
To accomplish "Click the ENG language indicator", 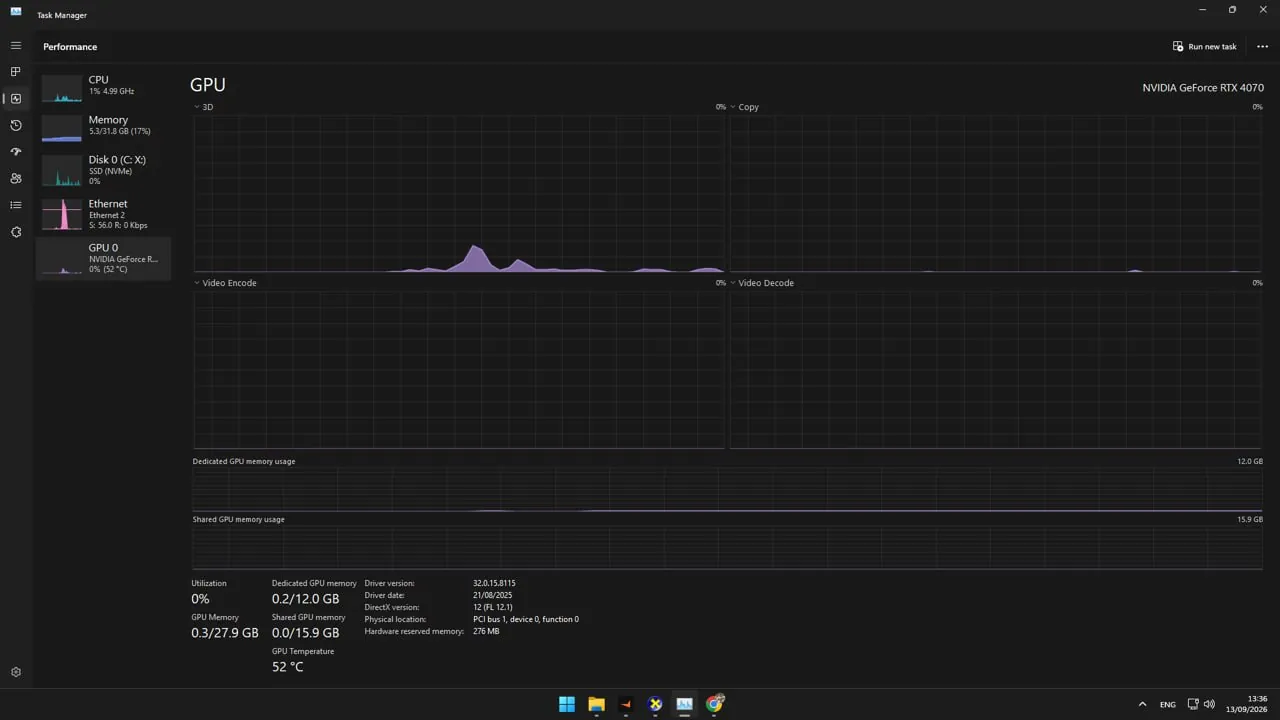I will pyautogui.click(x=1168, y=704).
